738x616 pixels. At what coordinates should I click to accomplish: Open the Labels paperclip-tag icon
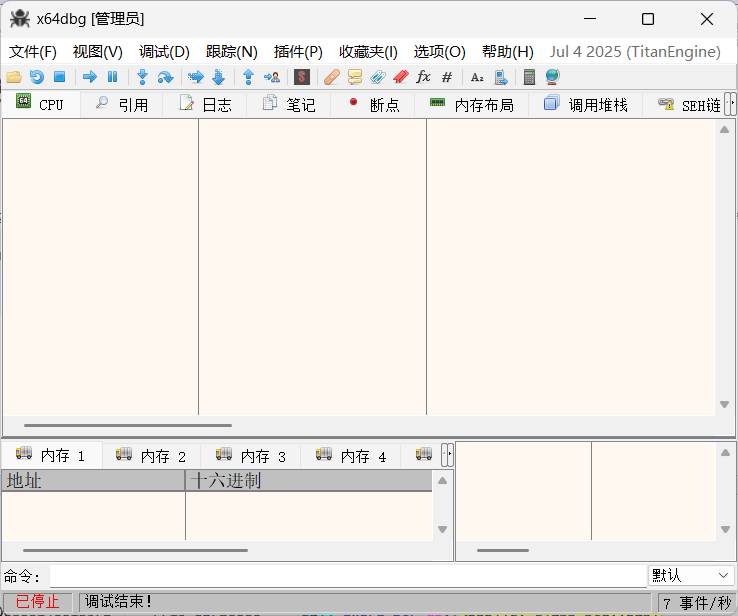point(377,77)
